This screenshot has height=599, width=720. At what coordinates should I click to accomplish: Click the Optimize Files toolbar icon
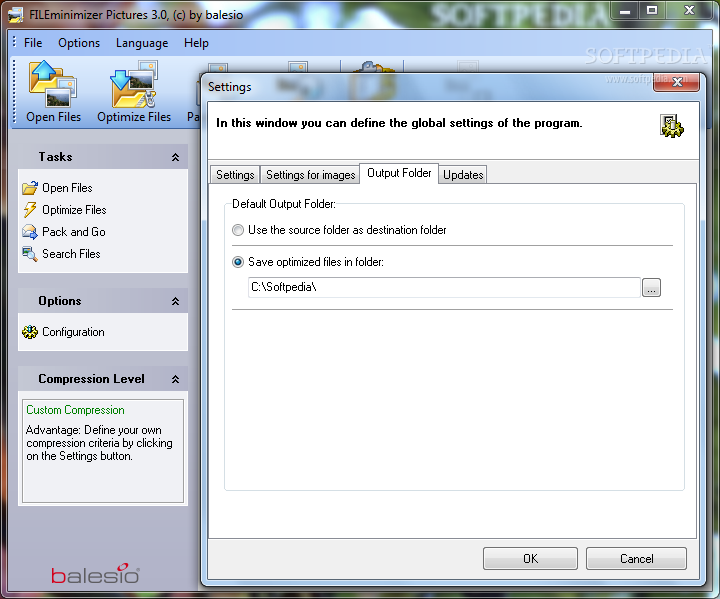tap(134, 84)
